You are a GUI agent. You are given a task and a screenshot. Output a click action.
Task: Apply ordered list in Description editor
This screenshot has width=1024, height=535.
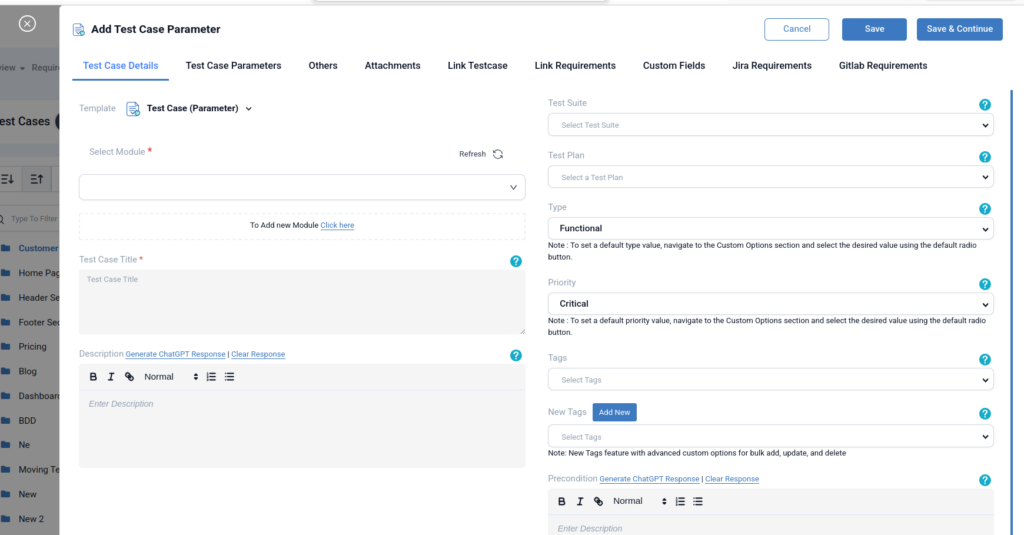coord(211,377)
